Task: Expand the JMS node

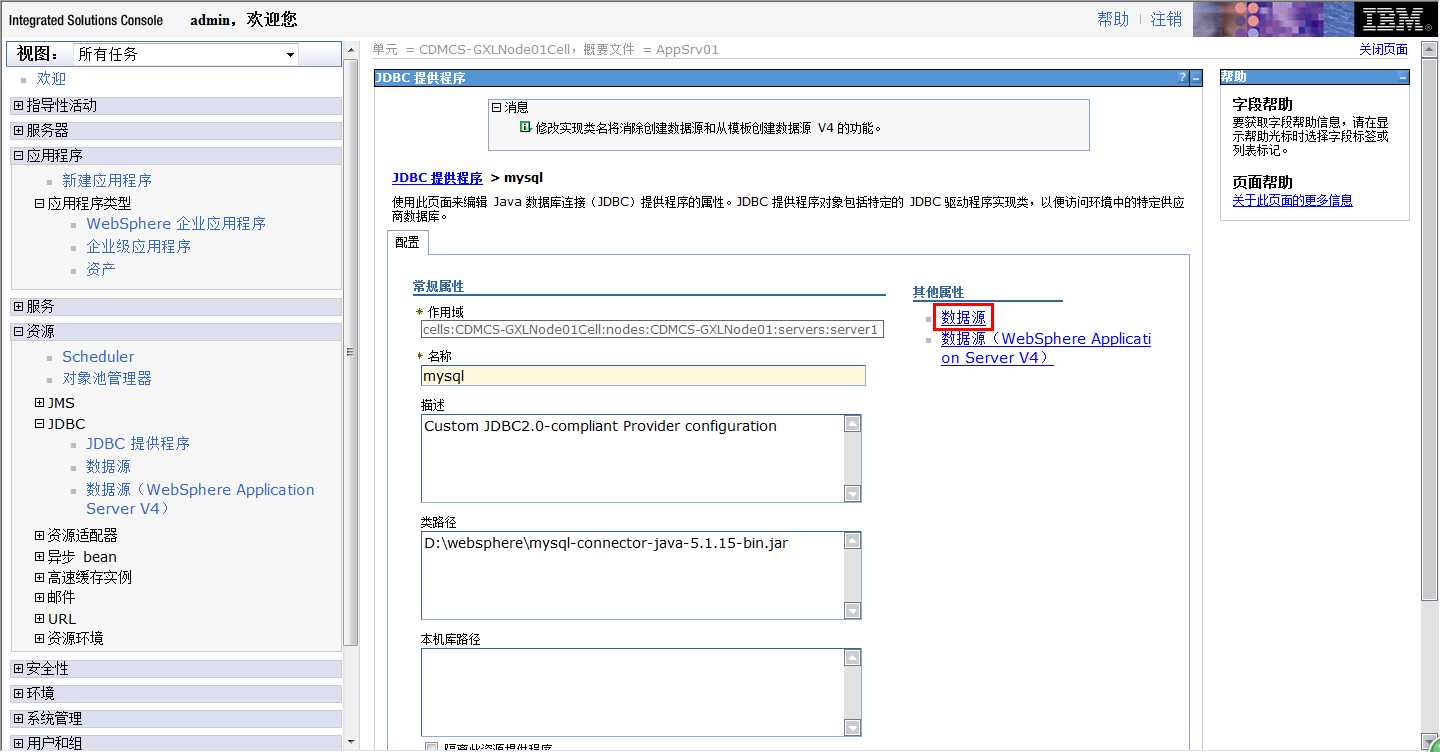Action: coord(39,403)
